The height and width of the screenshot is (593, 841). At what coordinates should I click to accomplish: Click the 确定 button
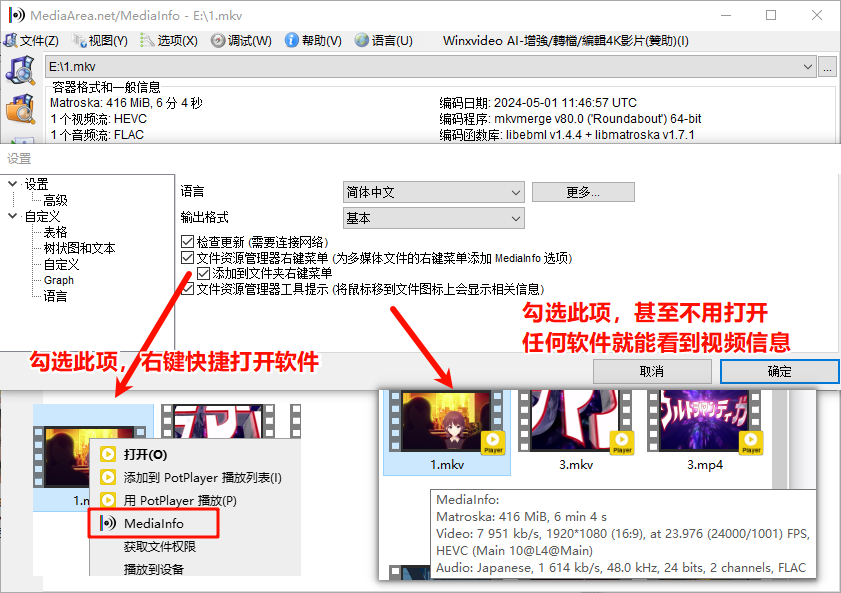click(x=779, y=371)
